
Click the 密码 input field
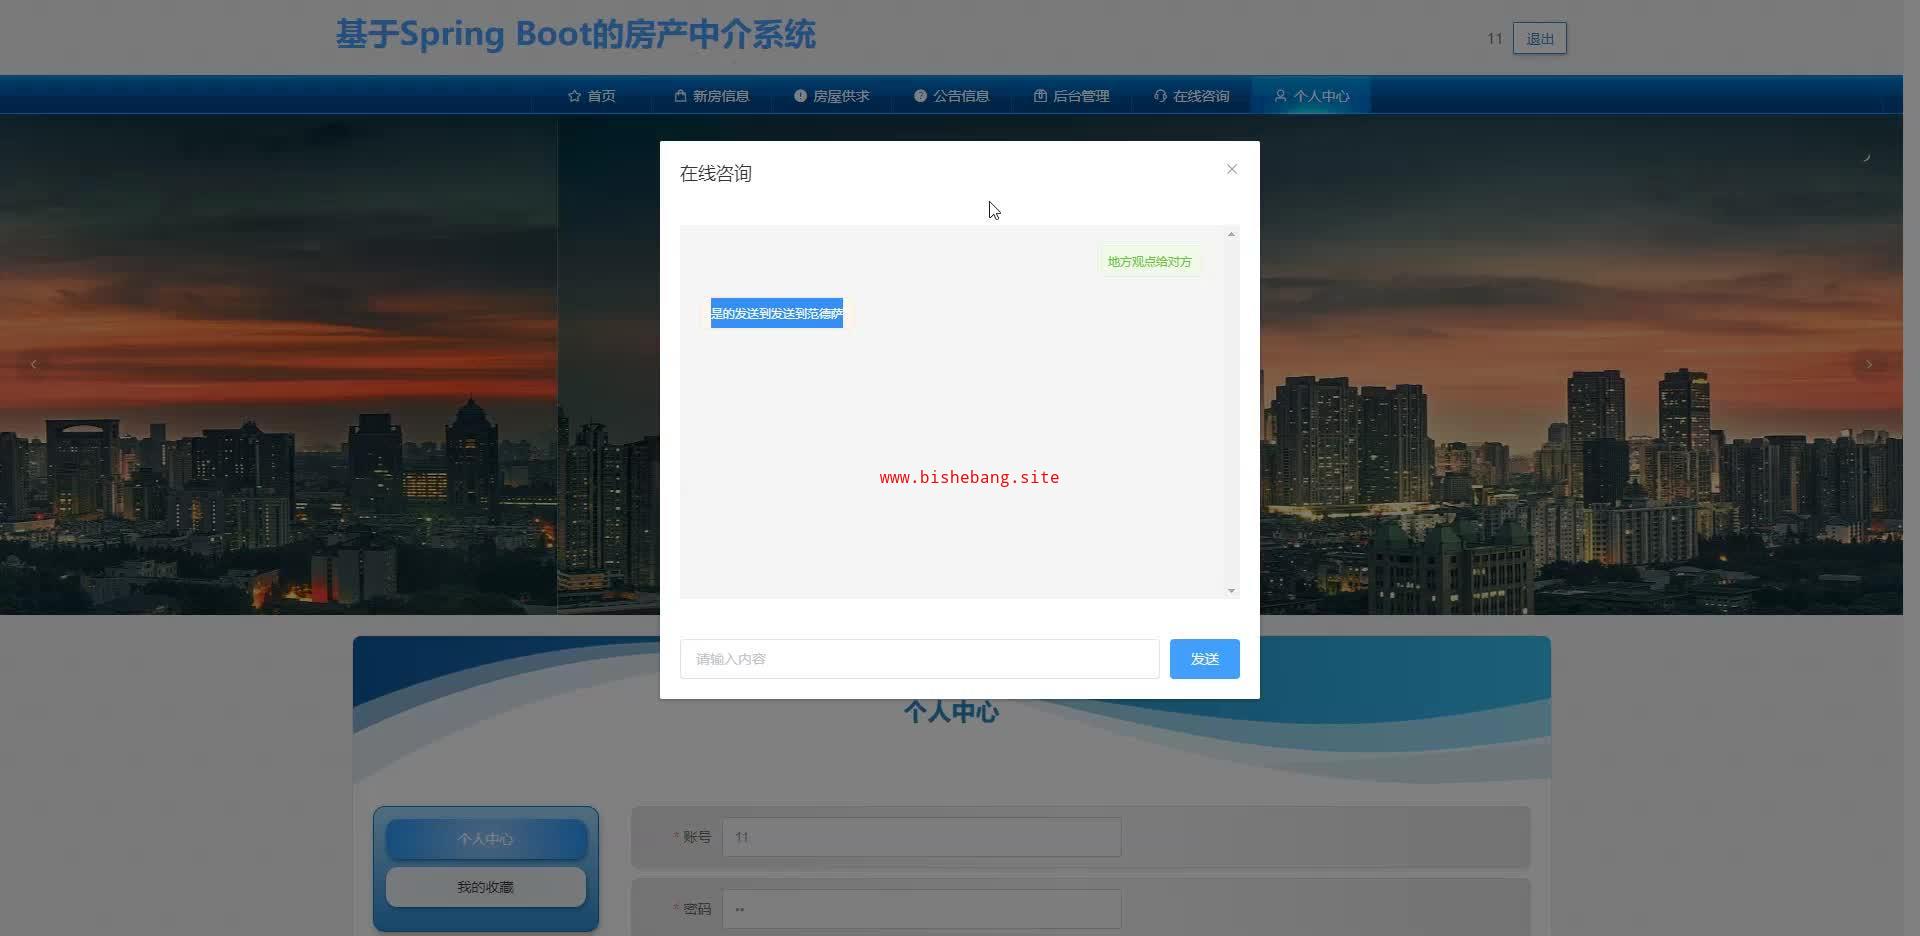click(x=921, y=909)
